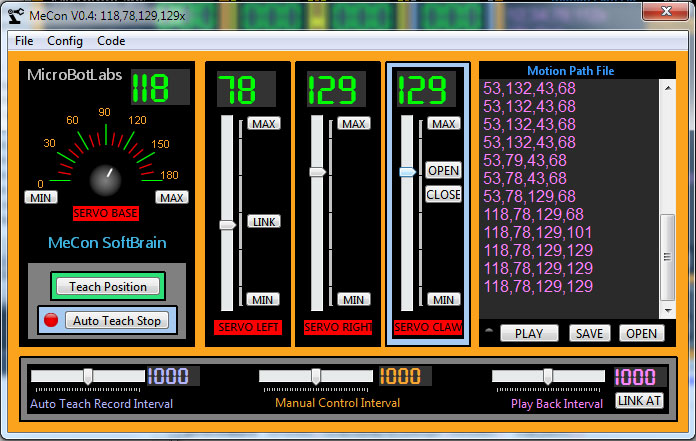
Task: Set Servo Right to MIN
Action: pyautogui.click(x=352, y=299)
